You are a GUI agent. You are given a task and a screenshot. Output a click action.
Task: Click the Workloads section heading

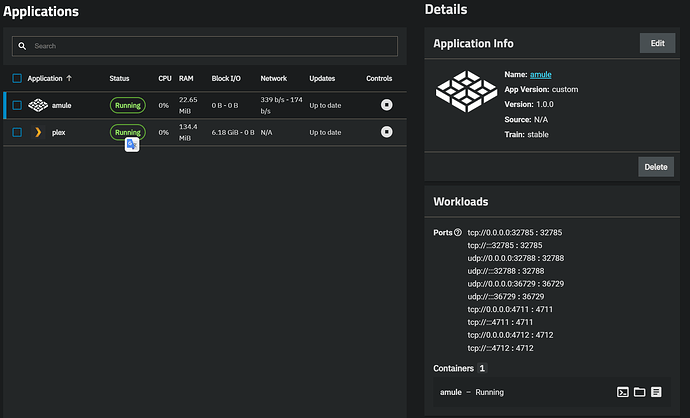click(x=461, y=202)
